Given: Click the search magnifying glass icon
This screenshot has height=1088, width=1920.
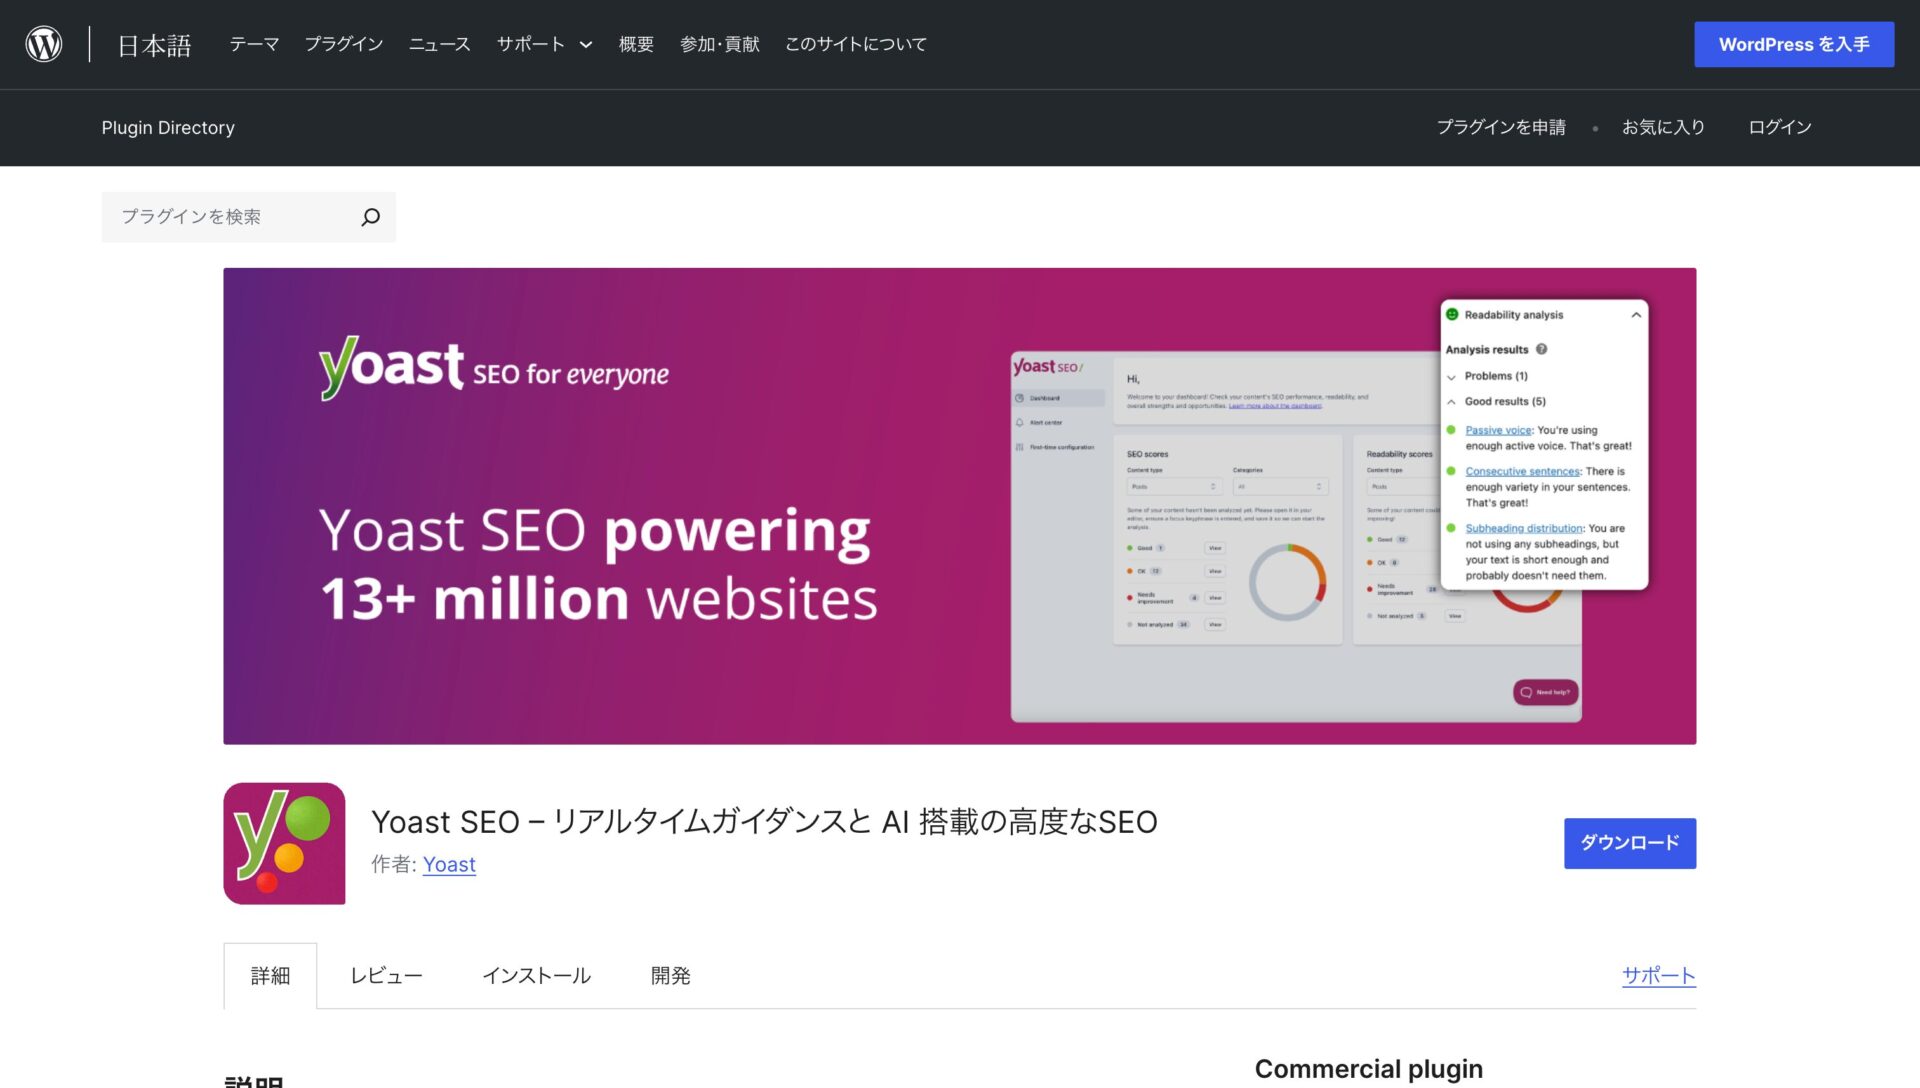Looking at the screenshot, I should coord(370,216).
